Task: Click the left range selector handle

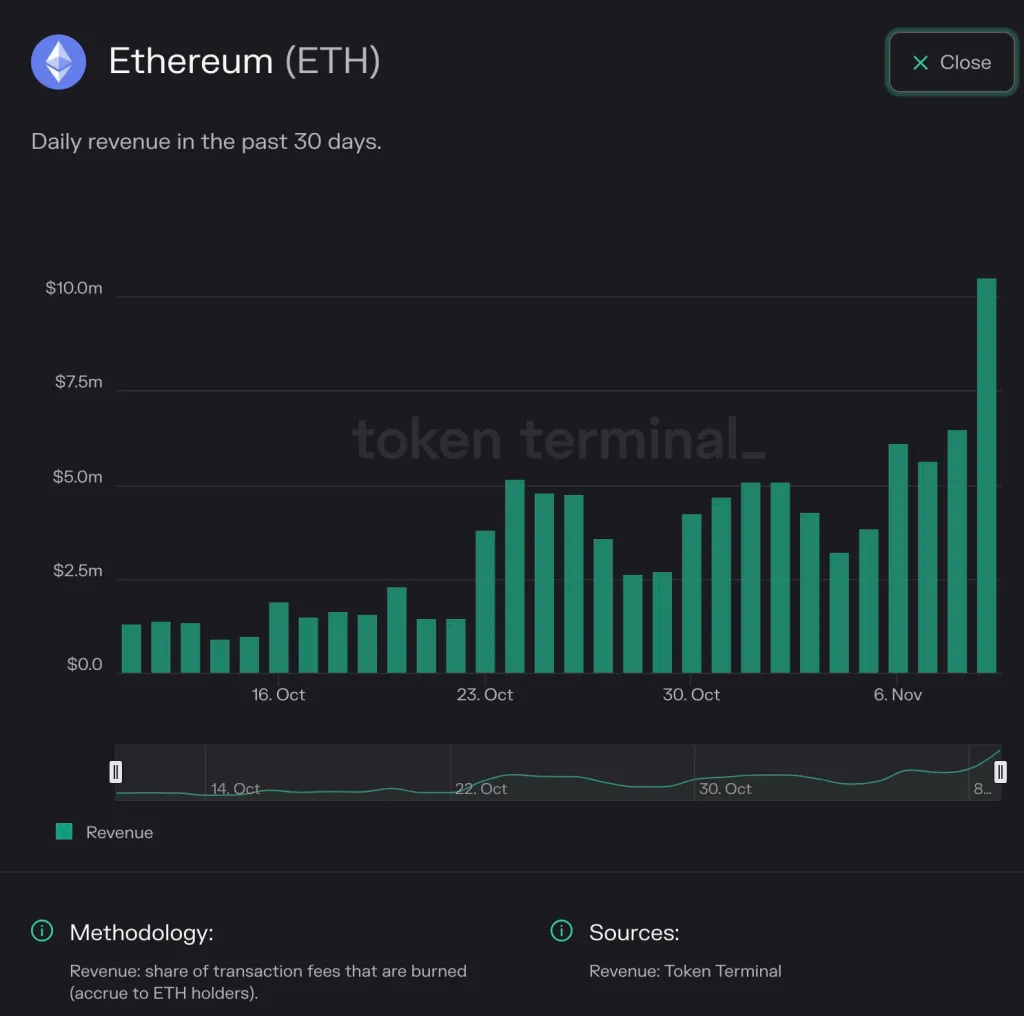Action: click(116, 771)
